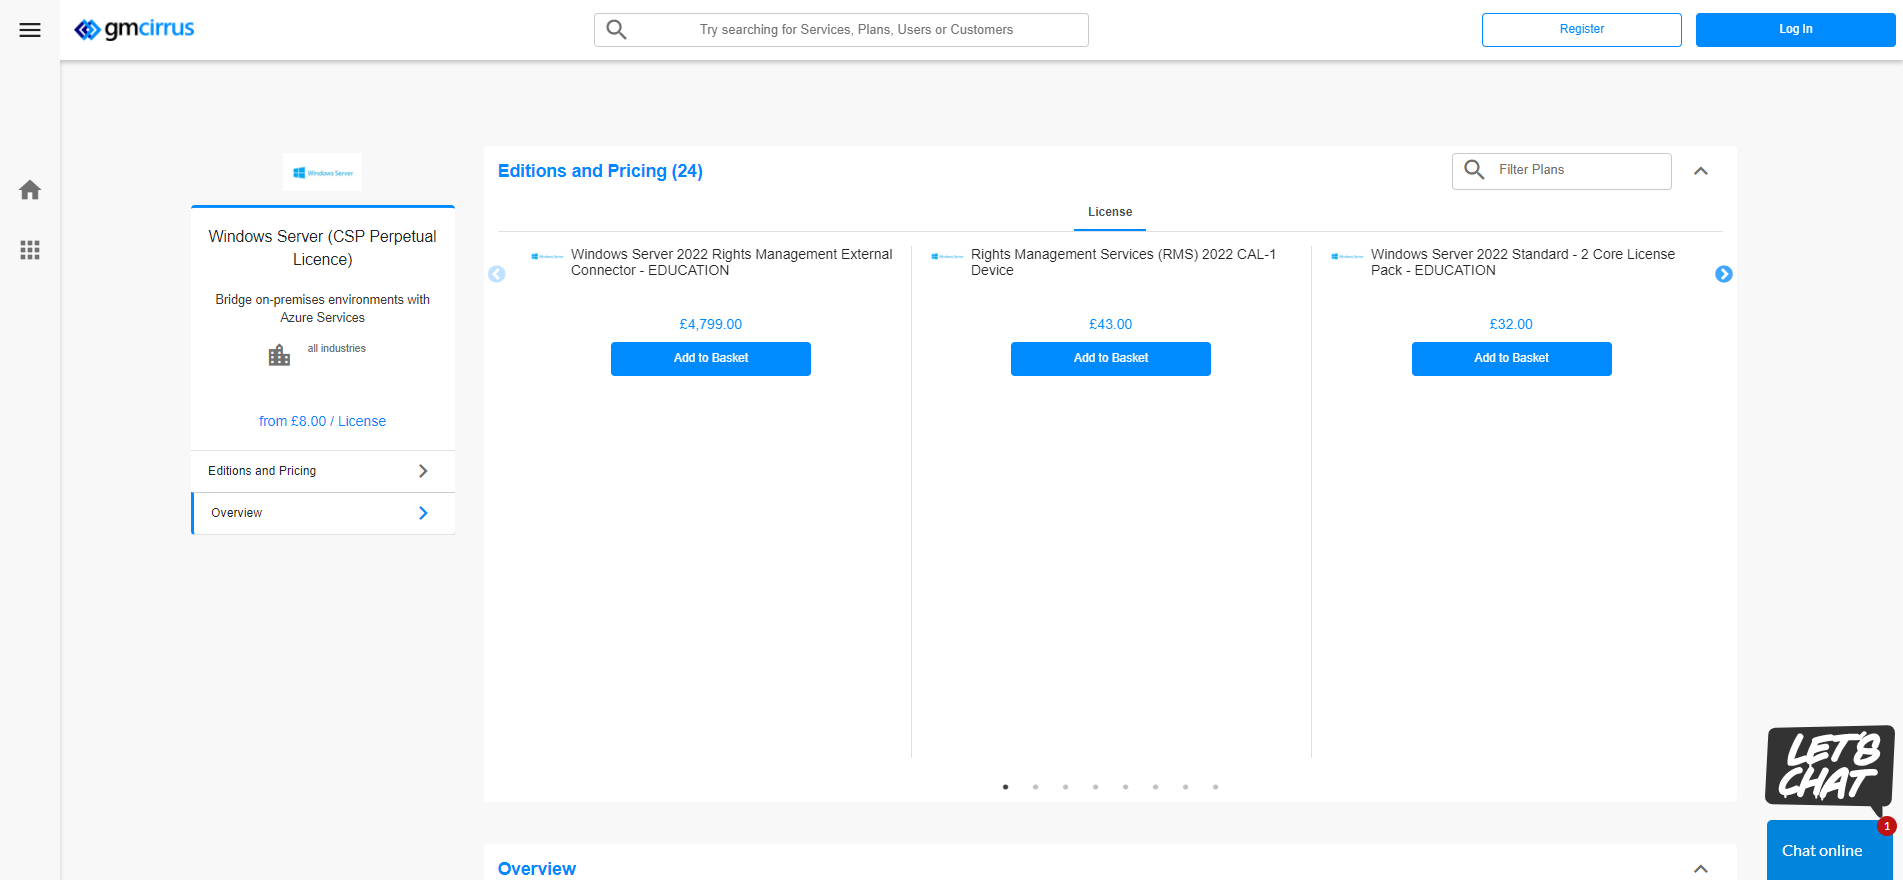Image resolution: width=1903 pixels, height=880 pixels.
Task: Show previous plans with left carousel arrow
Action: pyautogui.click(x=496, y=274)
